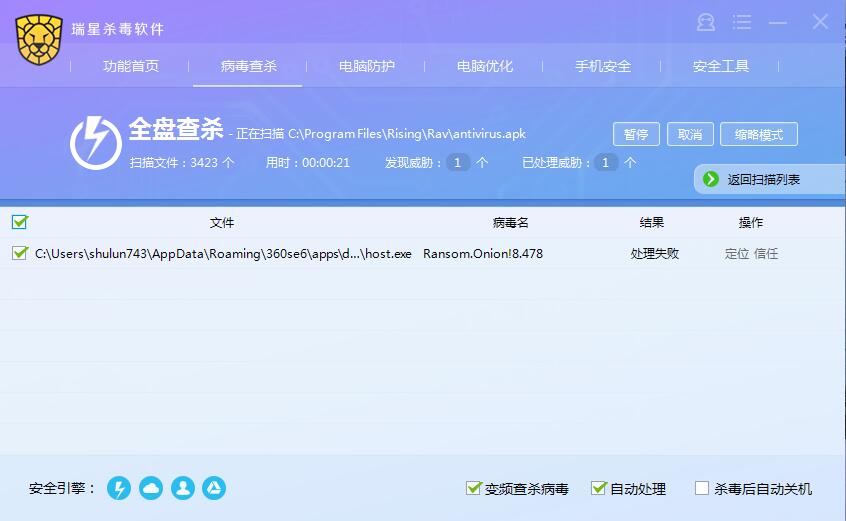Switch to 病毒查杀 tab
Viewport: 846px width, 521px height.
pos(248,66)
